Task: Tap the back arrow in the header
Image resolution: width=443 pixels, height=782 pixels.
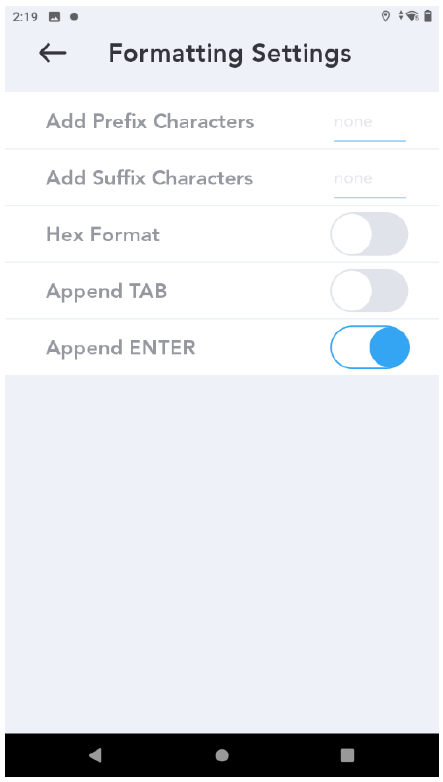Action: [x=52, y=53]
